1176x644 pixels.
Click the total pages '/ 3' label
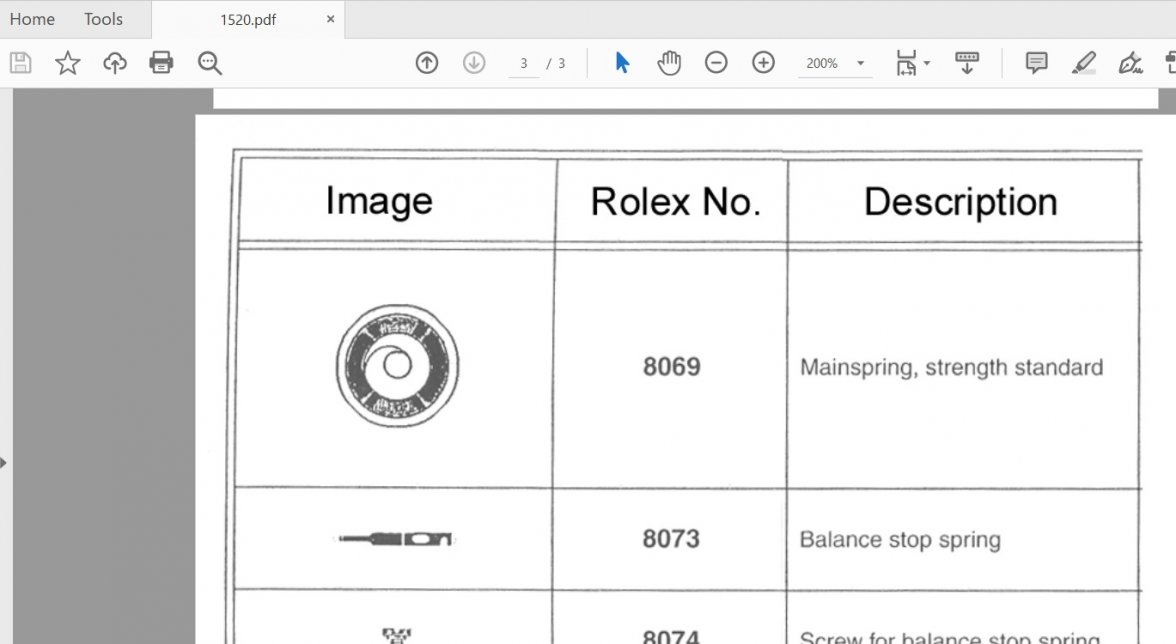(556, 64)
